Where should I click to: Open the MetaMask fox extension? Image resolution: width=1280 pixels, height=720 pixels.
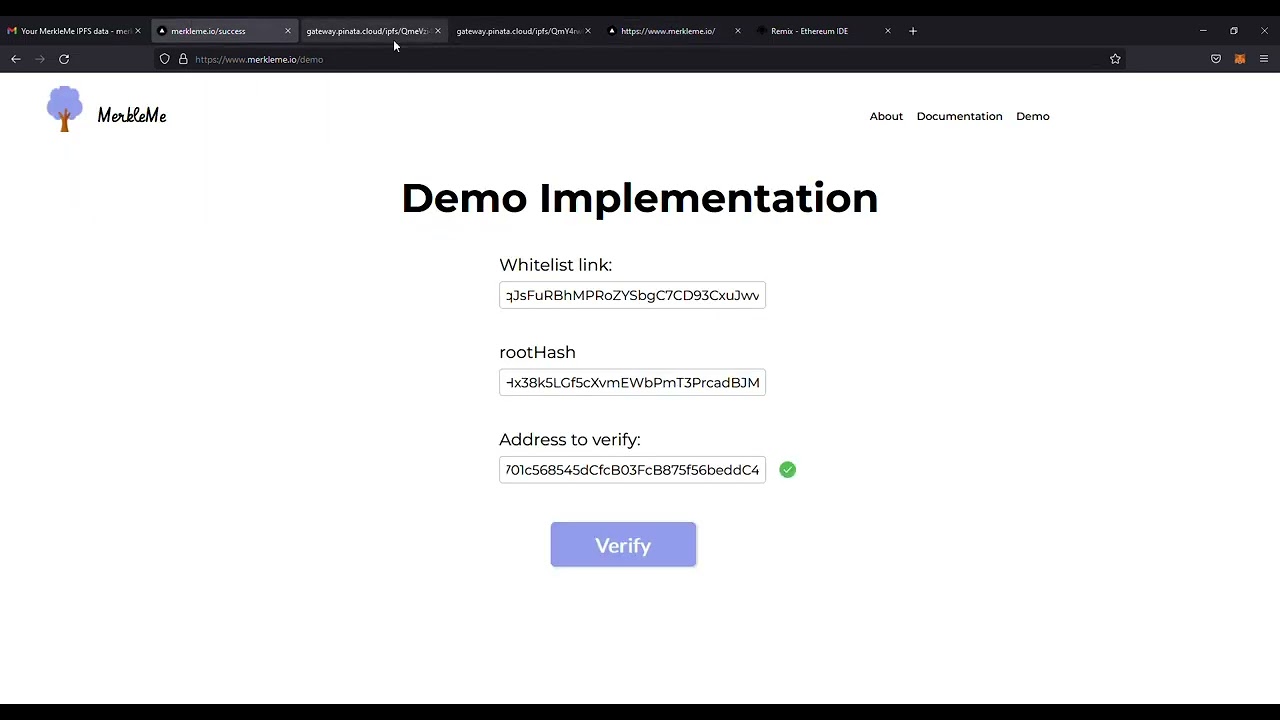(1240, 59)
